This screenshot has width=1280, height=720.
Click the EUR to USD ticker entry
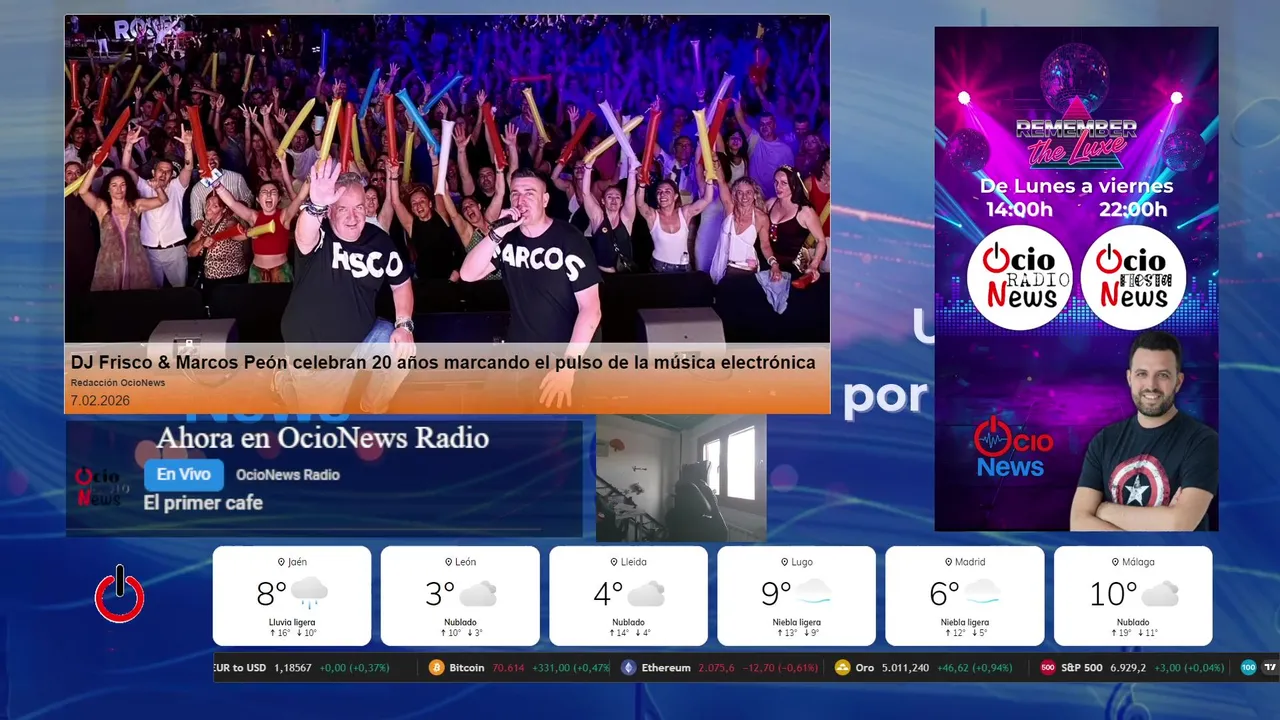pos(301,668)
